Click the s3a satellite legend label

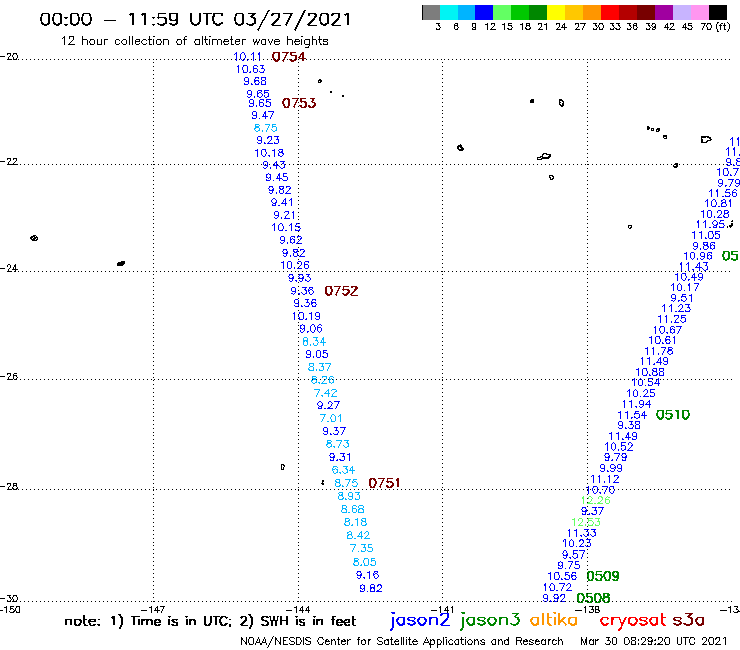click(688, 620)
